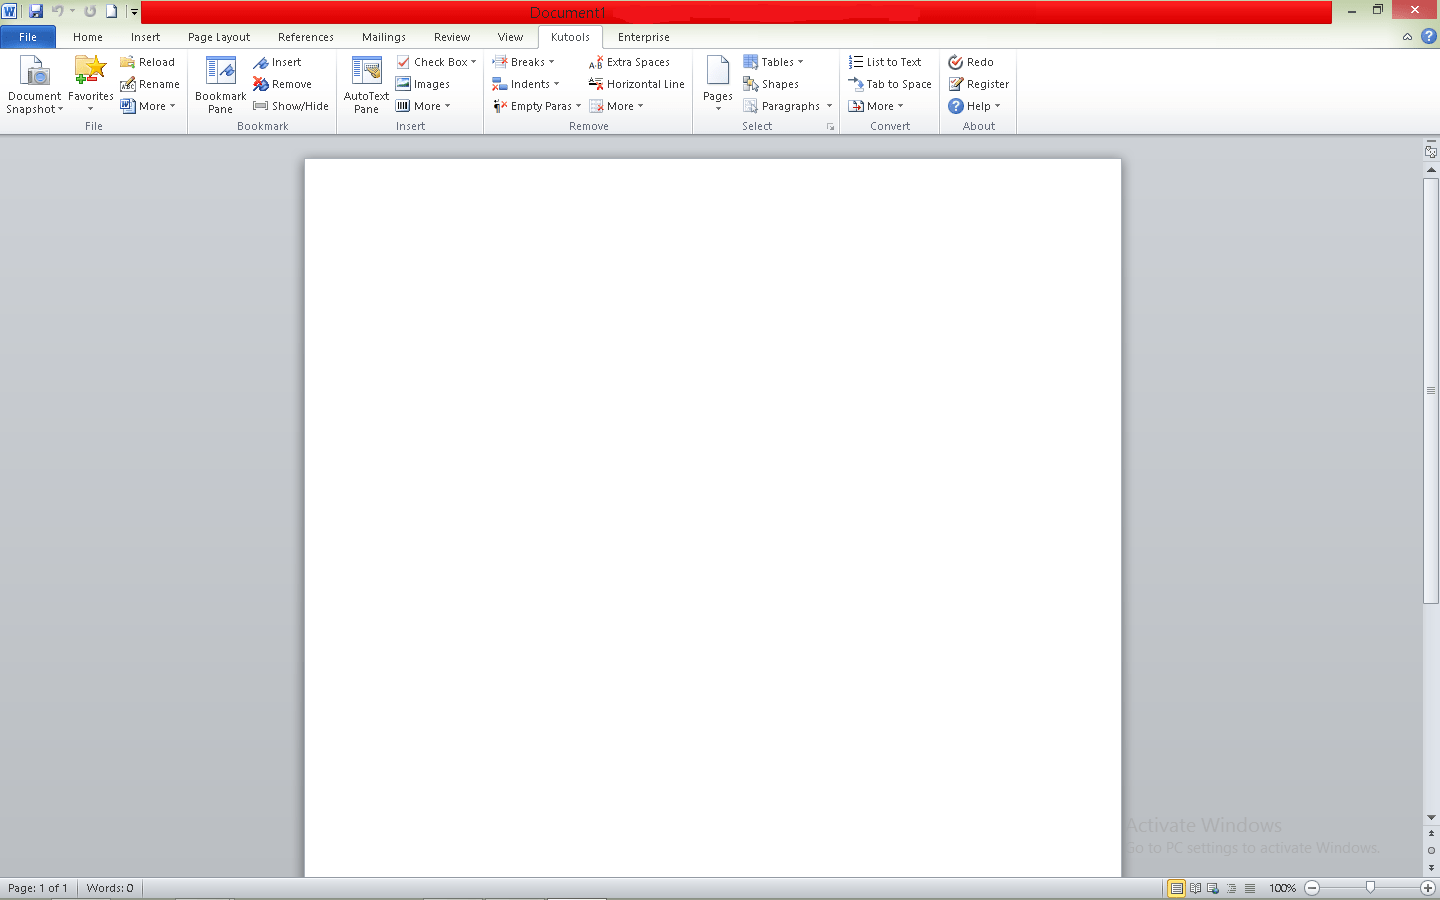Expand the Remove group's More menu

(x=616, y=106)
